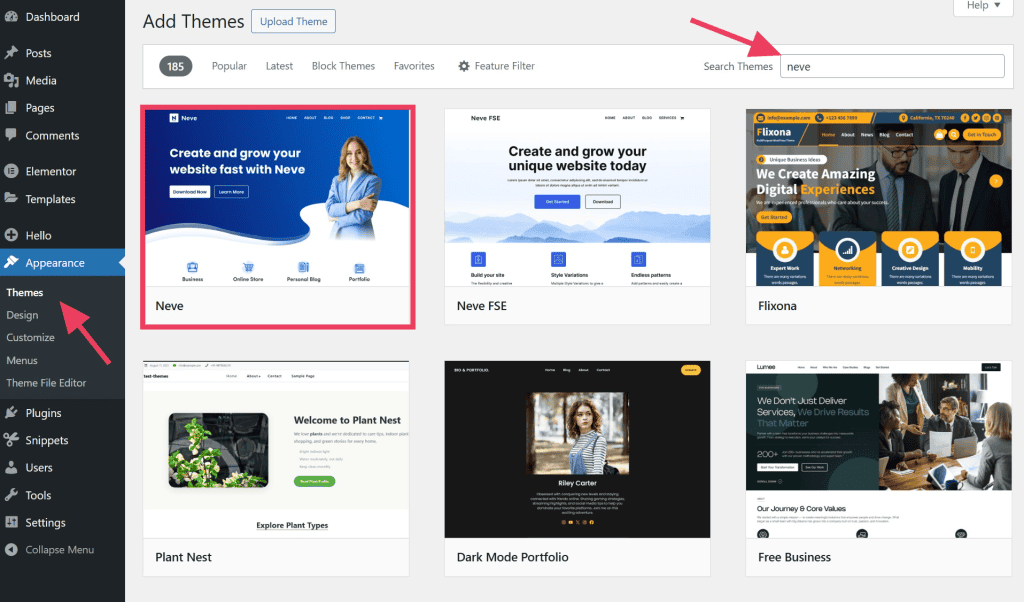Click the Templates sidebar icon
Viewport: 1024px width, 602px height.
coord(14,199)
